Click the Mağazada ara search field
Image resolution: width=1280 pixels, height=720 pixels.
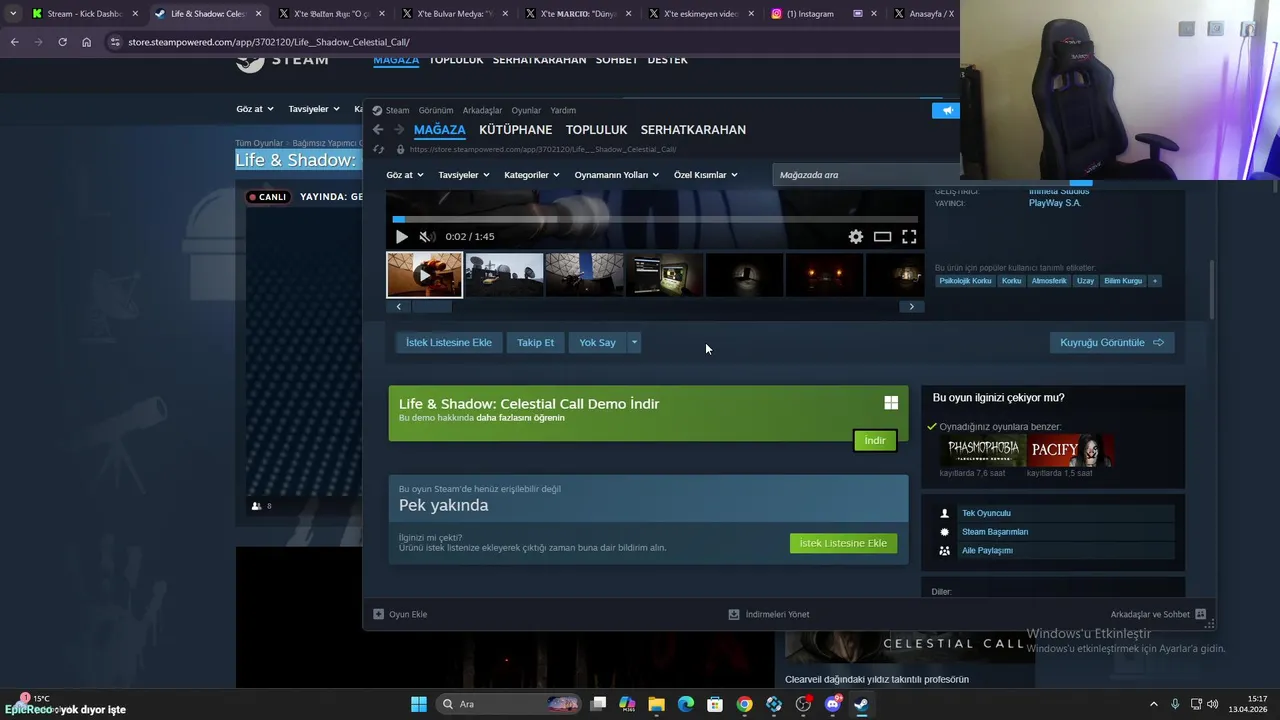tap(866, 175)
